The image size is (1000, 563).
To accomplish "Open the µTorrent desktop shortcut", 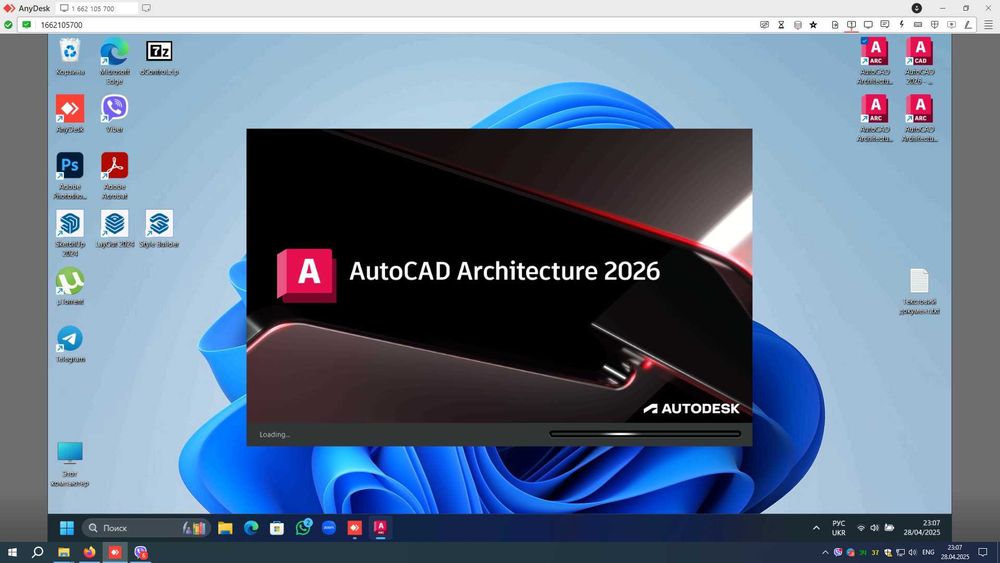I will tap(70, 286).
